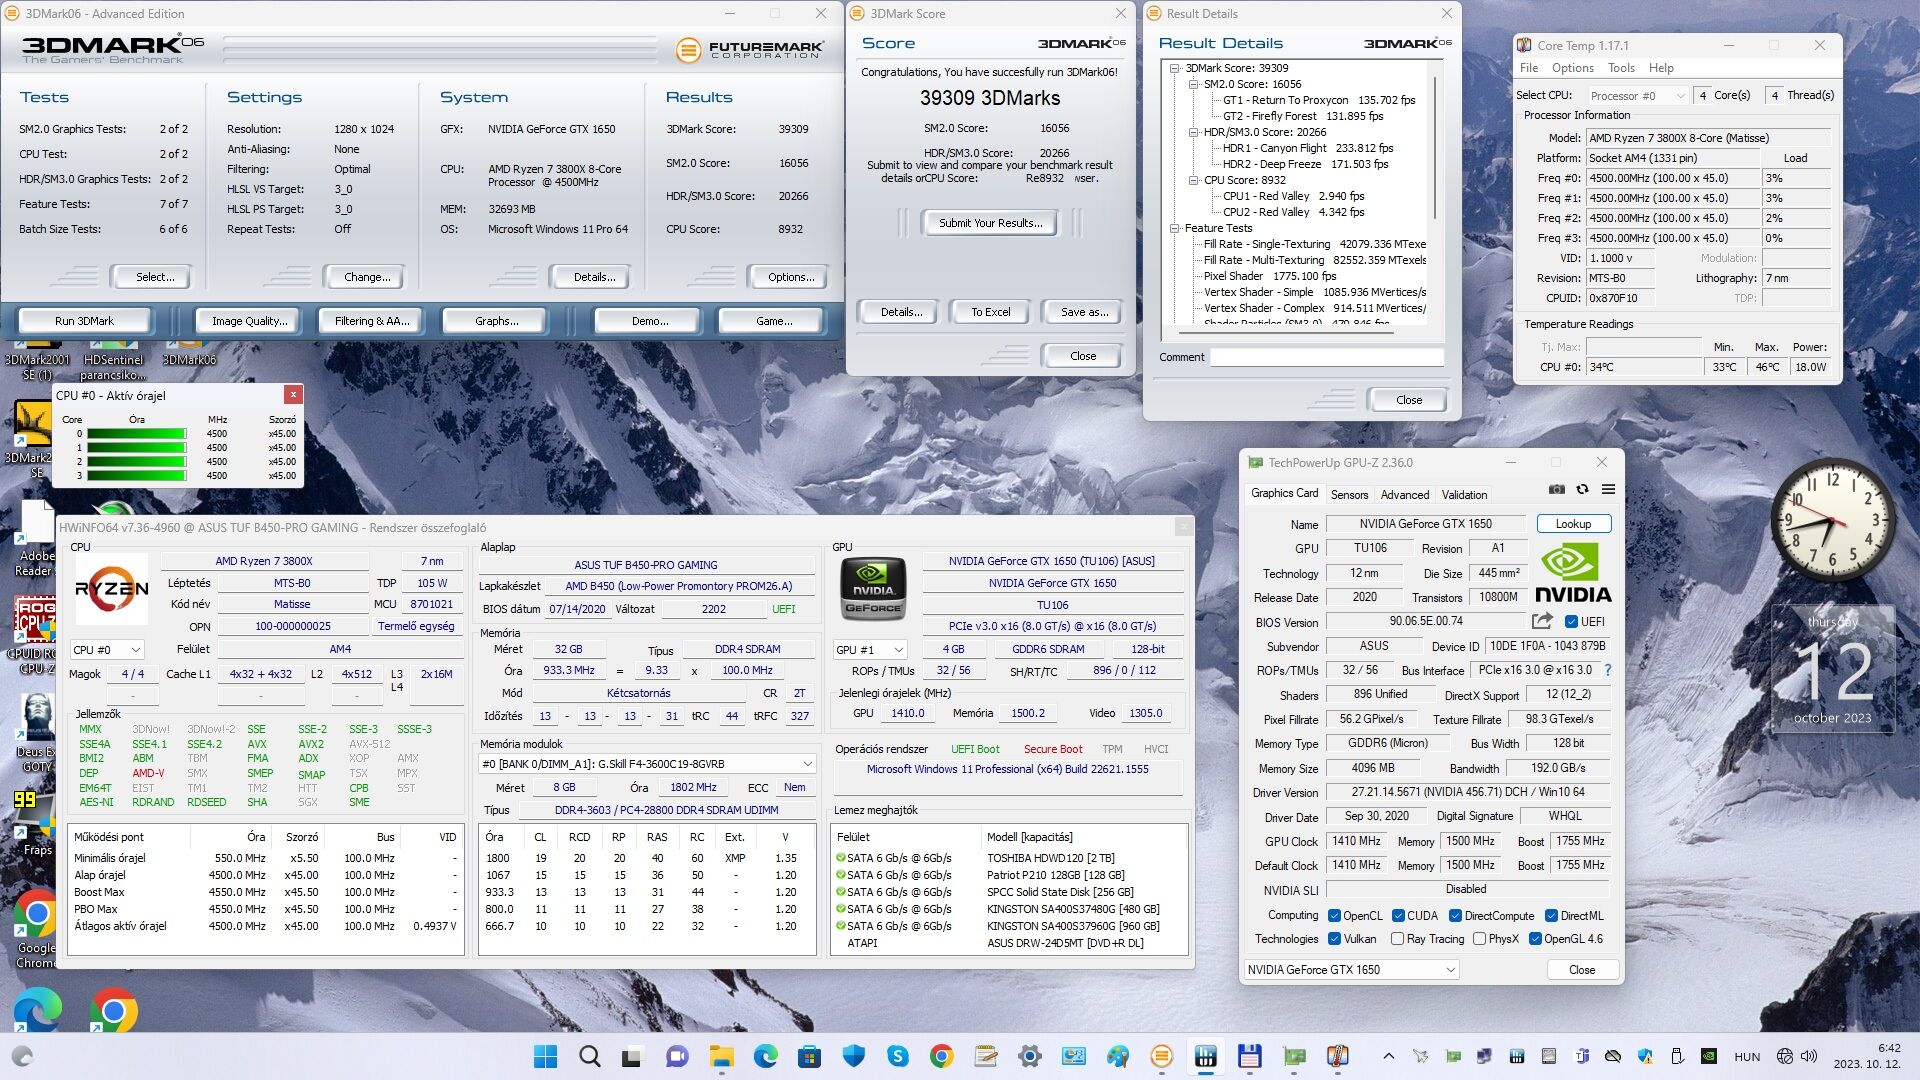Click the analog clock desktop gadget
Viewport: 1920px width, 1080px height.
pos(1833,519)
